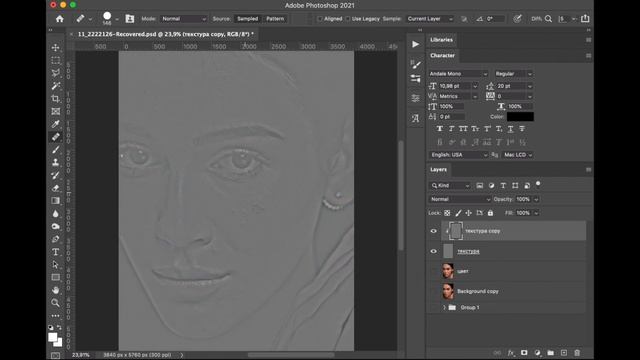This screenshot has width=640, height=360.
Task: Select the Crop tool
Action: pos(56,99)
